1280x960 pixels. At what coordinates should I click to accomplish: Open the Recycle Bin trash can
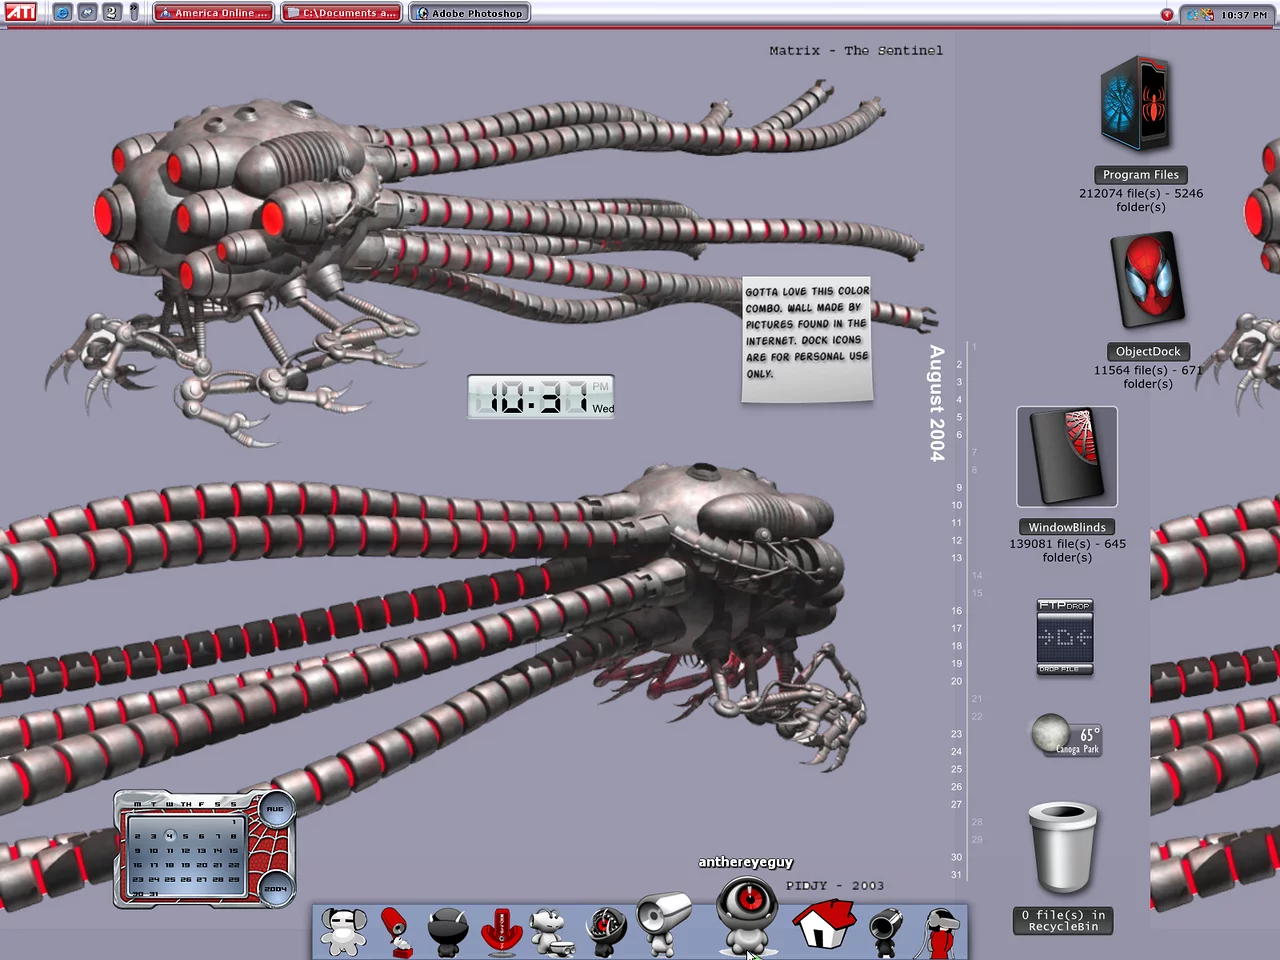1062,848
